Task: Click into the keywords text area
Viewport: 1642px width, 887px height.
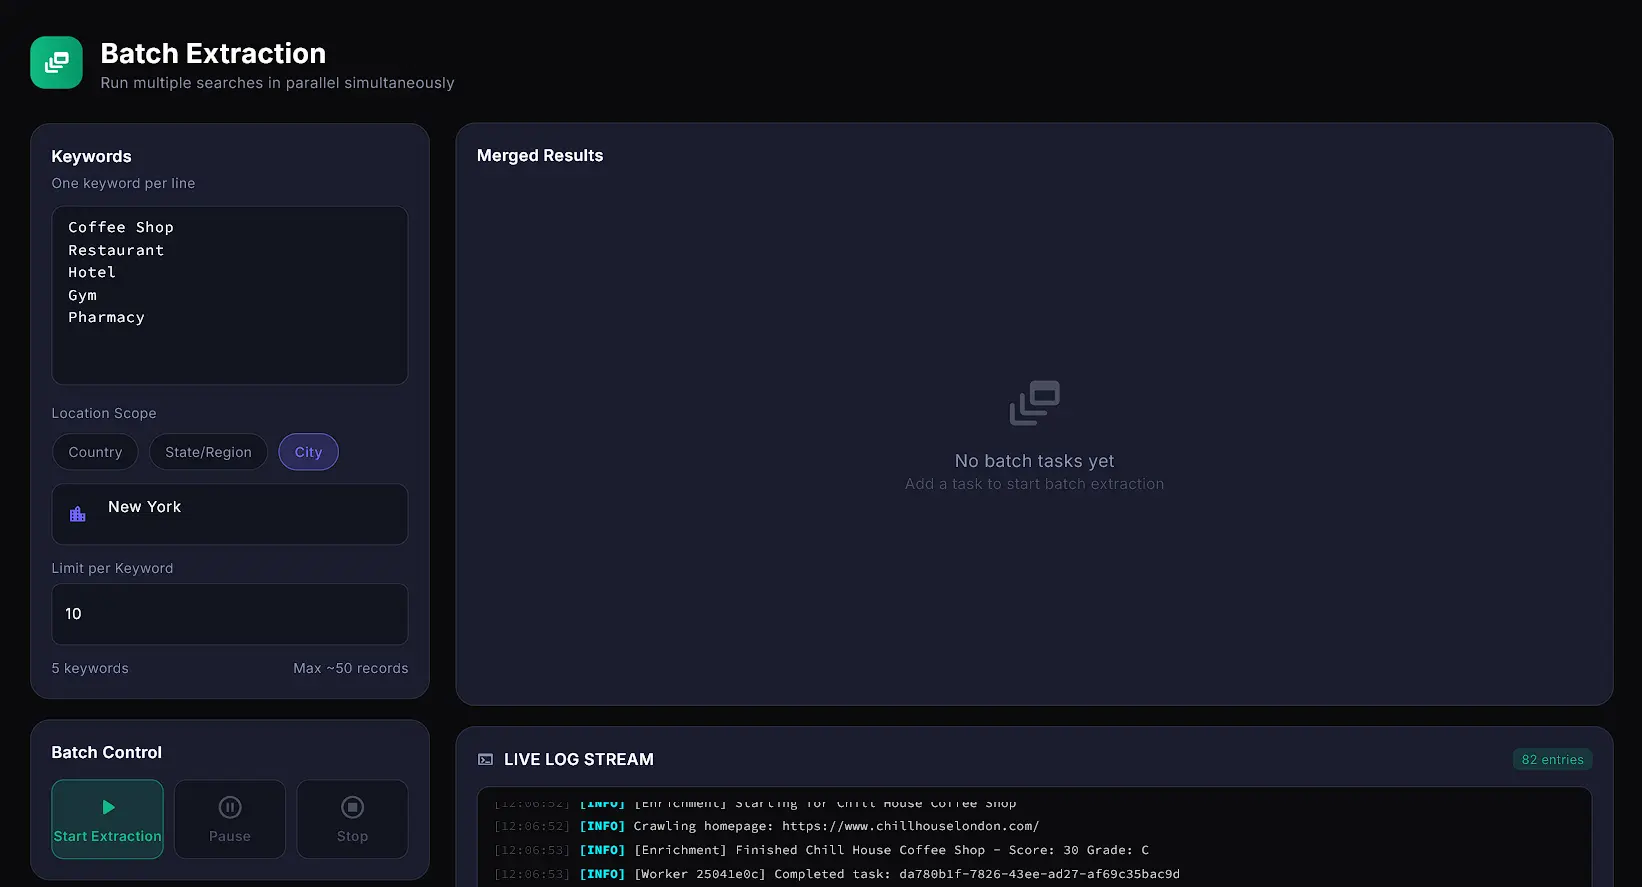Action: 230,295
